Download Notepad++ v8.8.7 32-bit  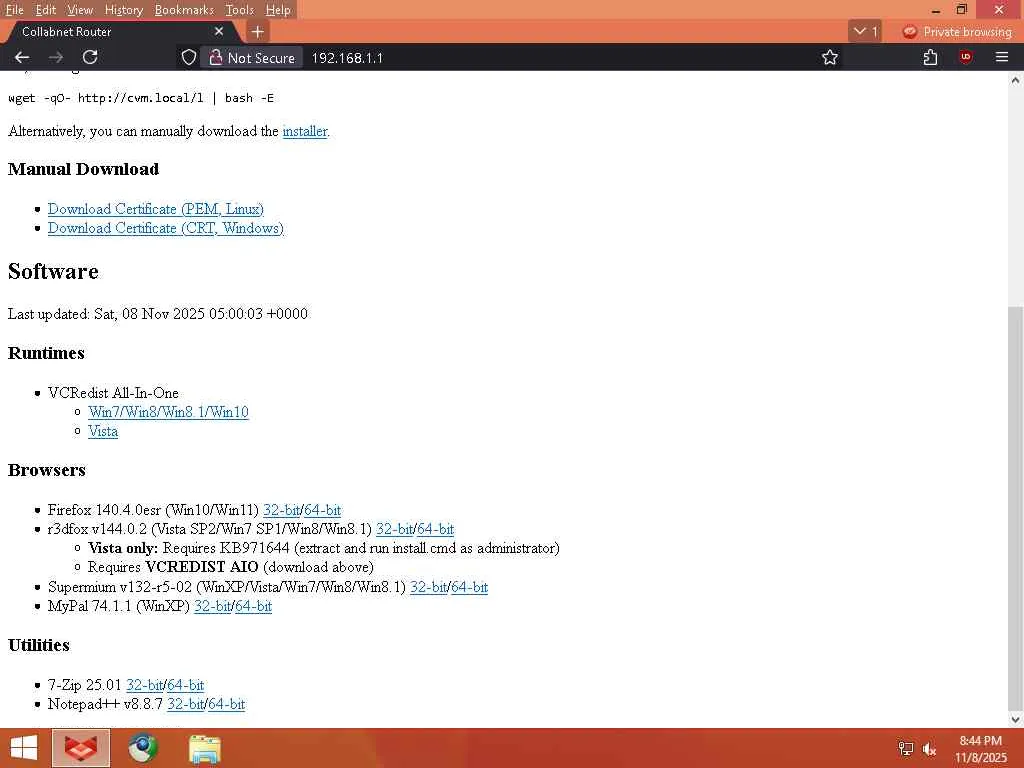(185, 704)
